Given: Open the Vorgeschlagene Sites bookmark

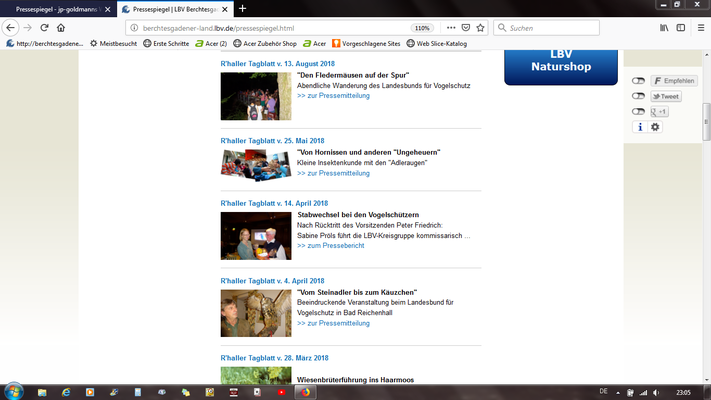Looking at the screenshot, I should (x=366, y=44).
